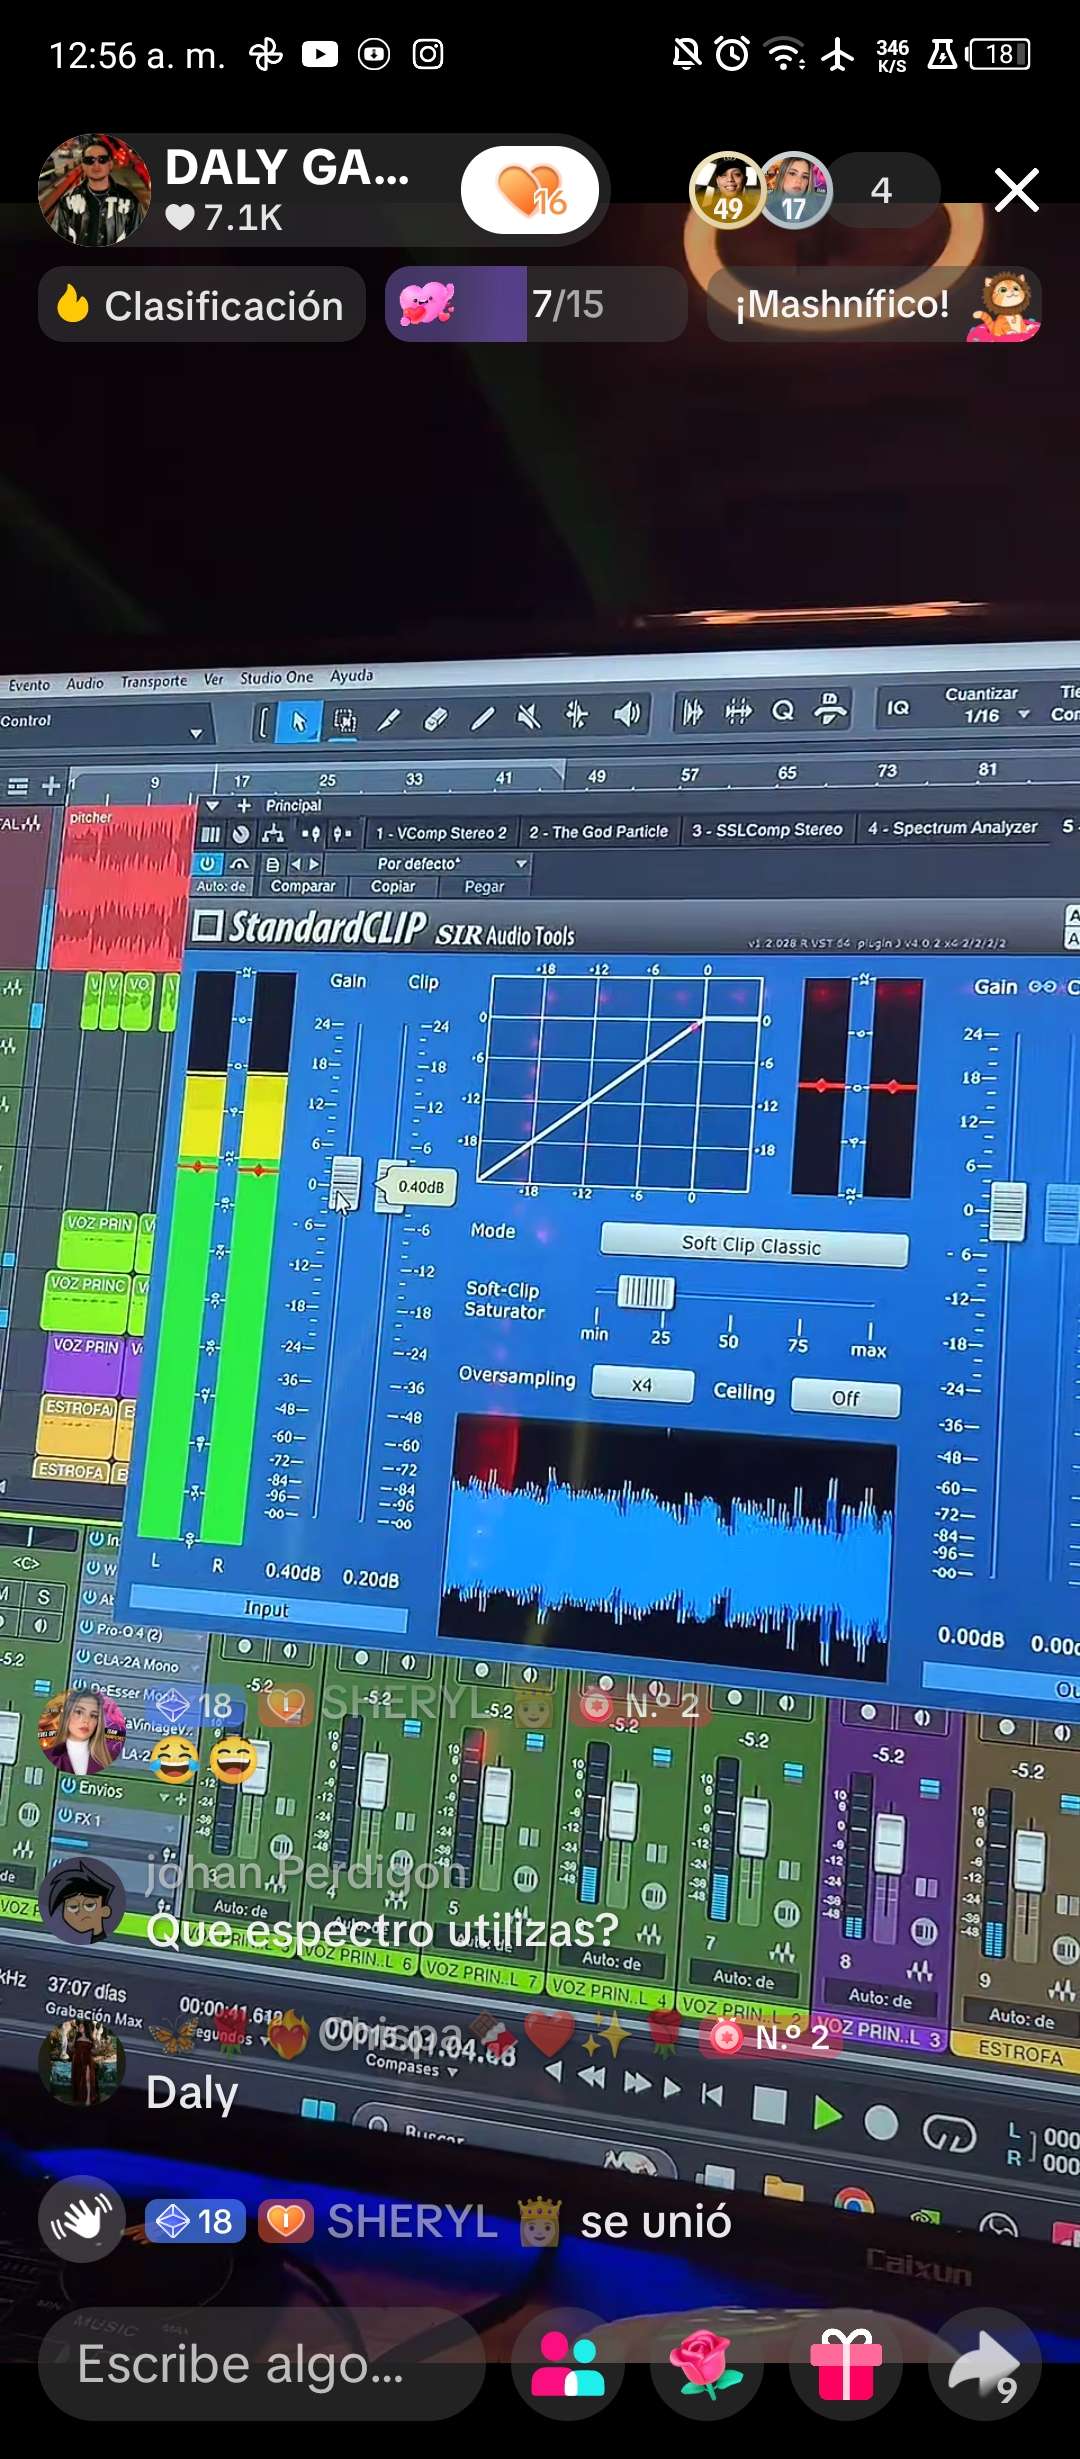Click the Comparar button
The width and height of the screenshot is (1080, 2459).
click(x=303, y=886)
